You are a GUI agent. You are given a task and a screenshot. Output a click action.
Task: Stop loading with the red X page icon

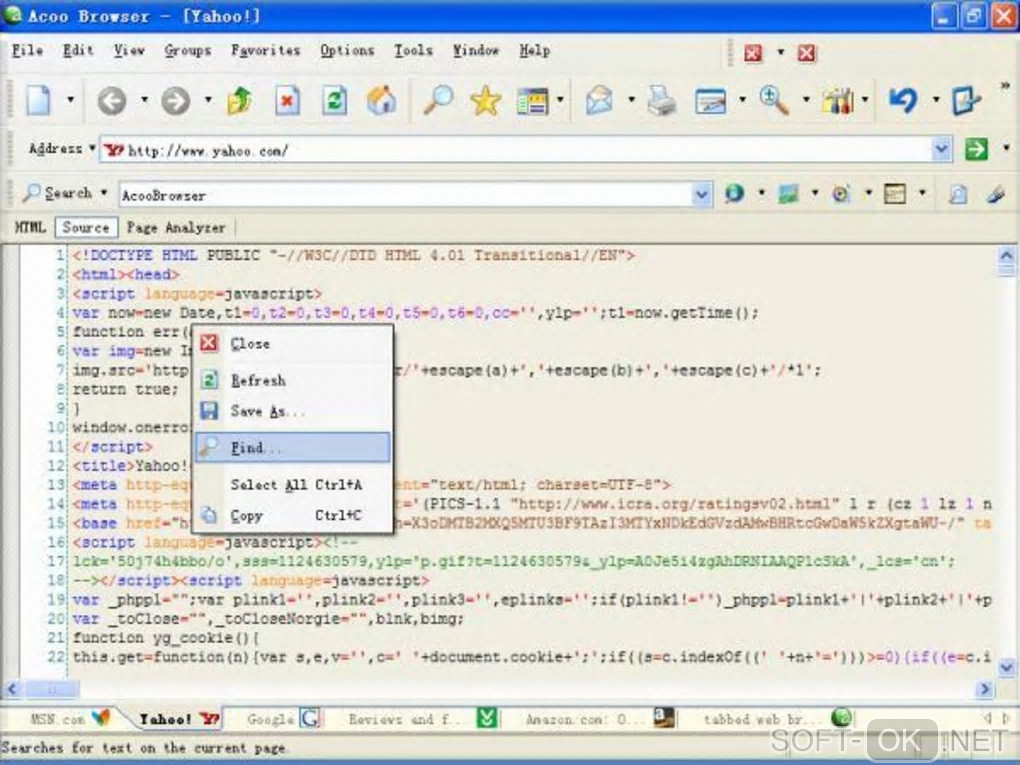[288, 101]
